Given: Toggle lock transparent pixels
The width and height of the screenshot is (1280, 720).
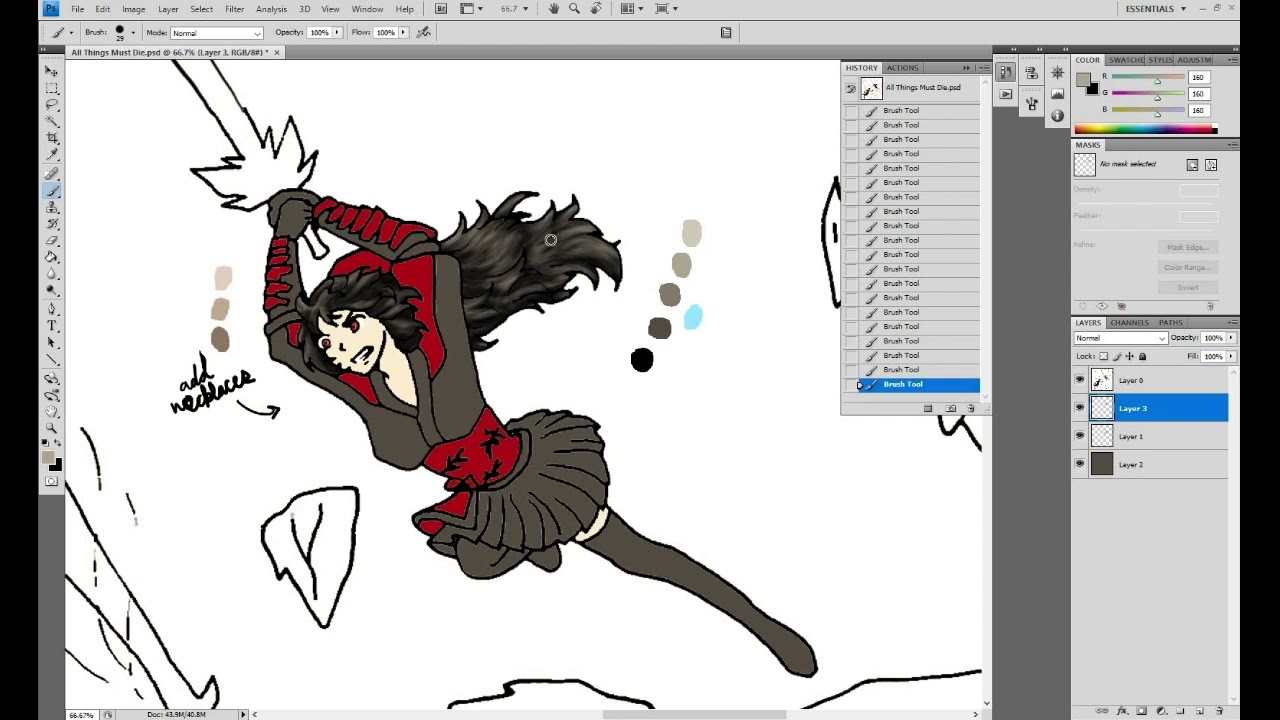Looking at the screenshot, I should 1104,357.
